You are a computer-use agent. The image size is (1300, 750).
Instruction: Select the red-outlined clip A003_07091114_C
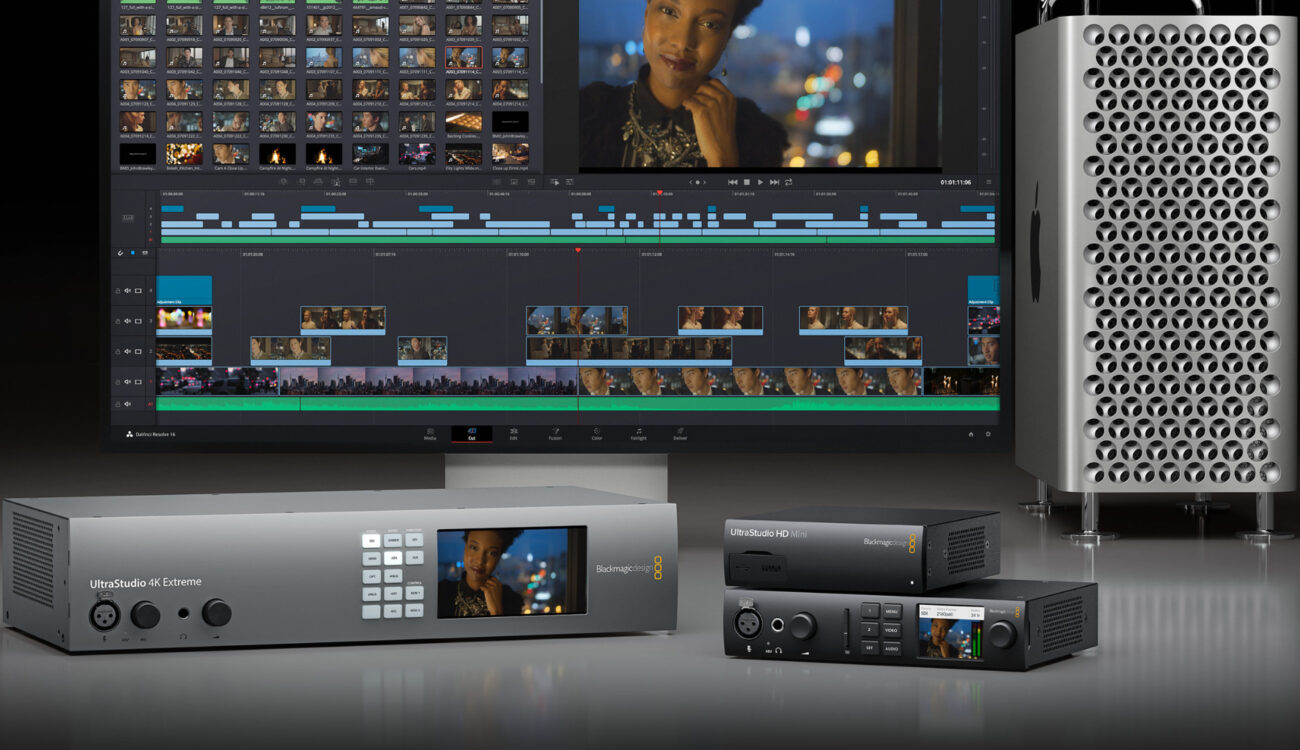pyautogui.click(x=463, y=58)
